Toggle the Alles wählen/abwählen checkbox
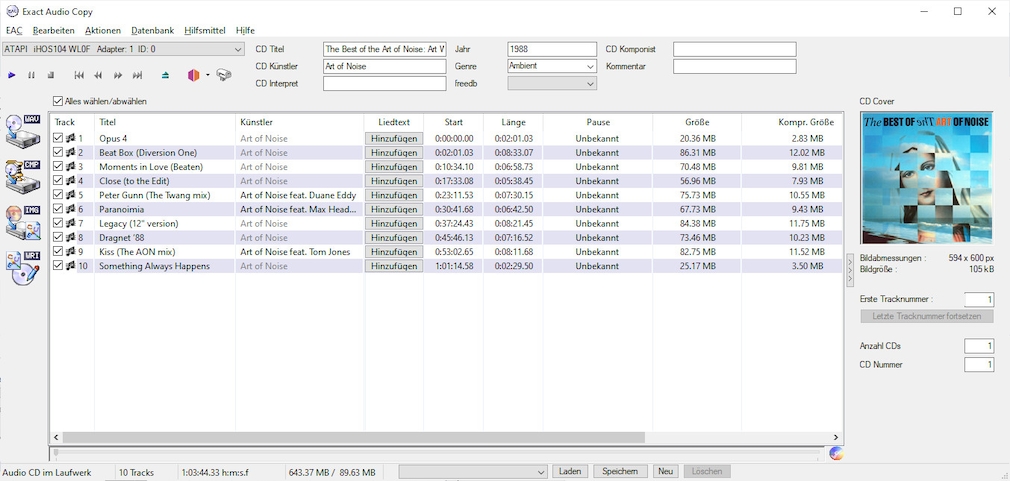Image resolution: width=1010 pixels, height=481 pixels. point(59,101)
